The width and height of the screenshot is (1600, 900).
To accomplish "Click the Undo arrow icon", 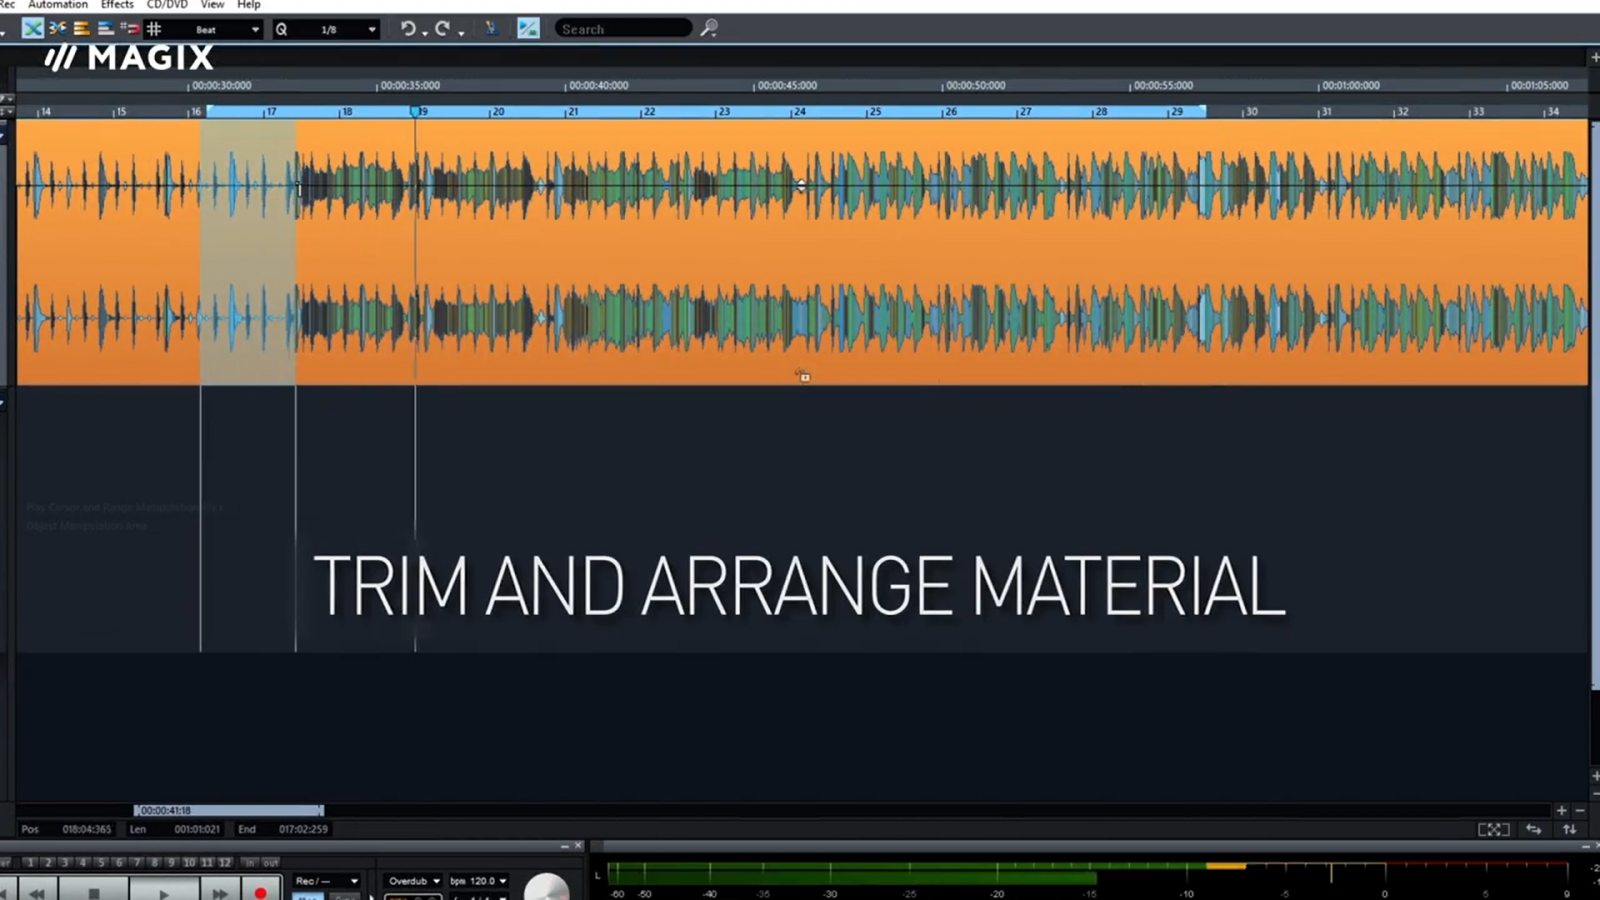I will [407, 29].
